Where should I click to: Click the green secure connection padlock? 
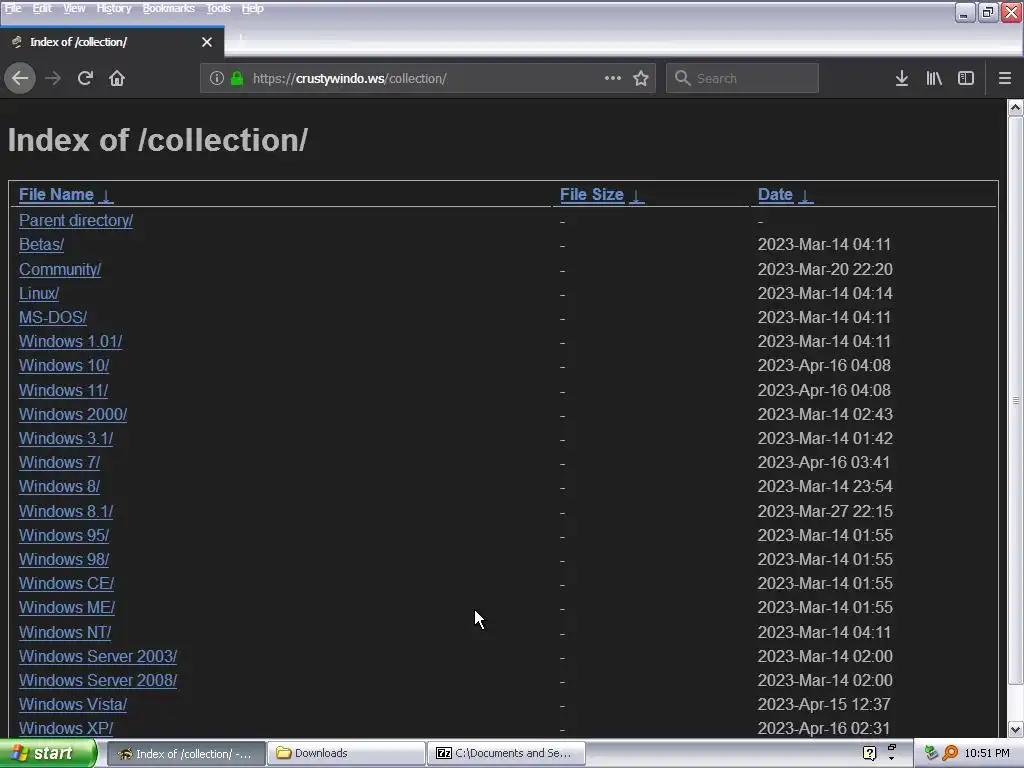[x=237, y=78]
